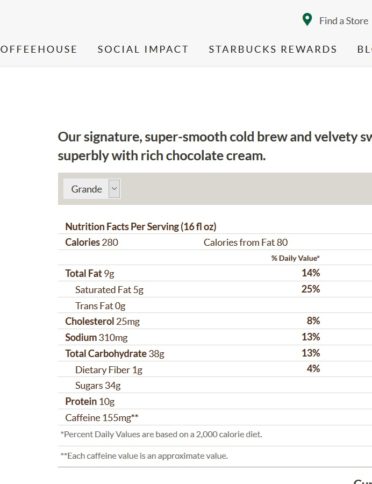The height and width of the screenshot is (484, 372).
Task: Click the Cholesterol 25mg row label
Action: pyautogui.click(x=102, y=321)
